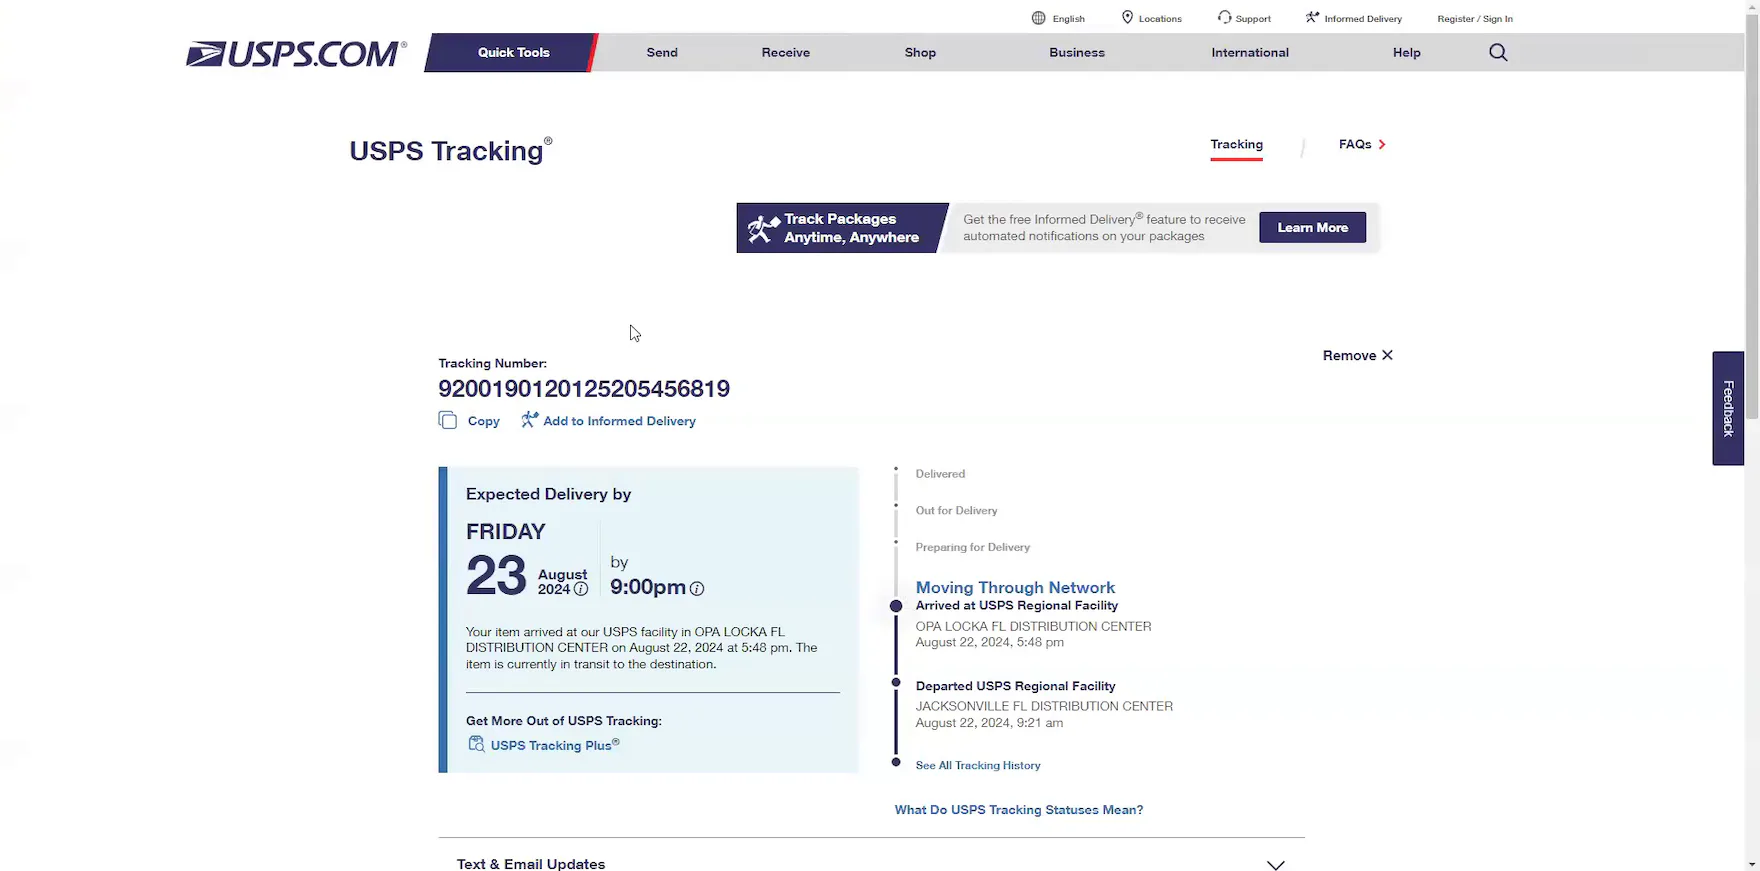This screenshot has height=871, width=1760.
Task: Select the Tracking tab
Action: 1236,145
